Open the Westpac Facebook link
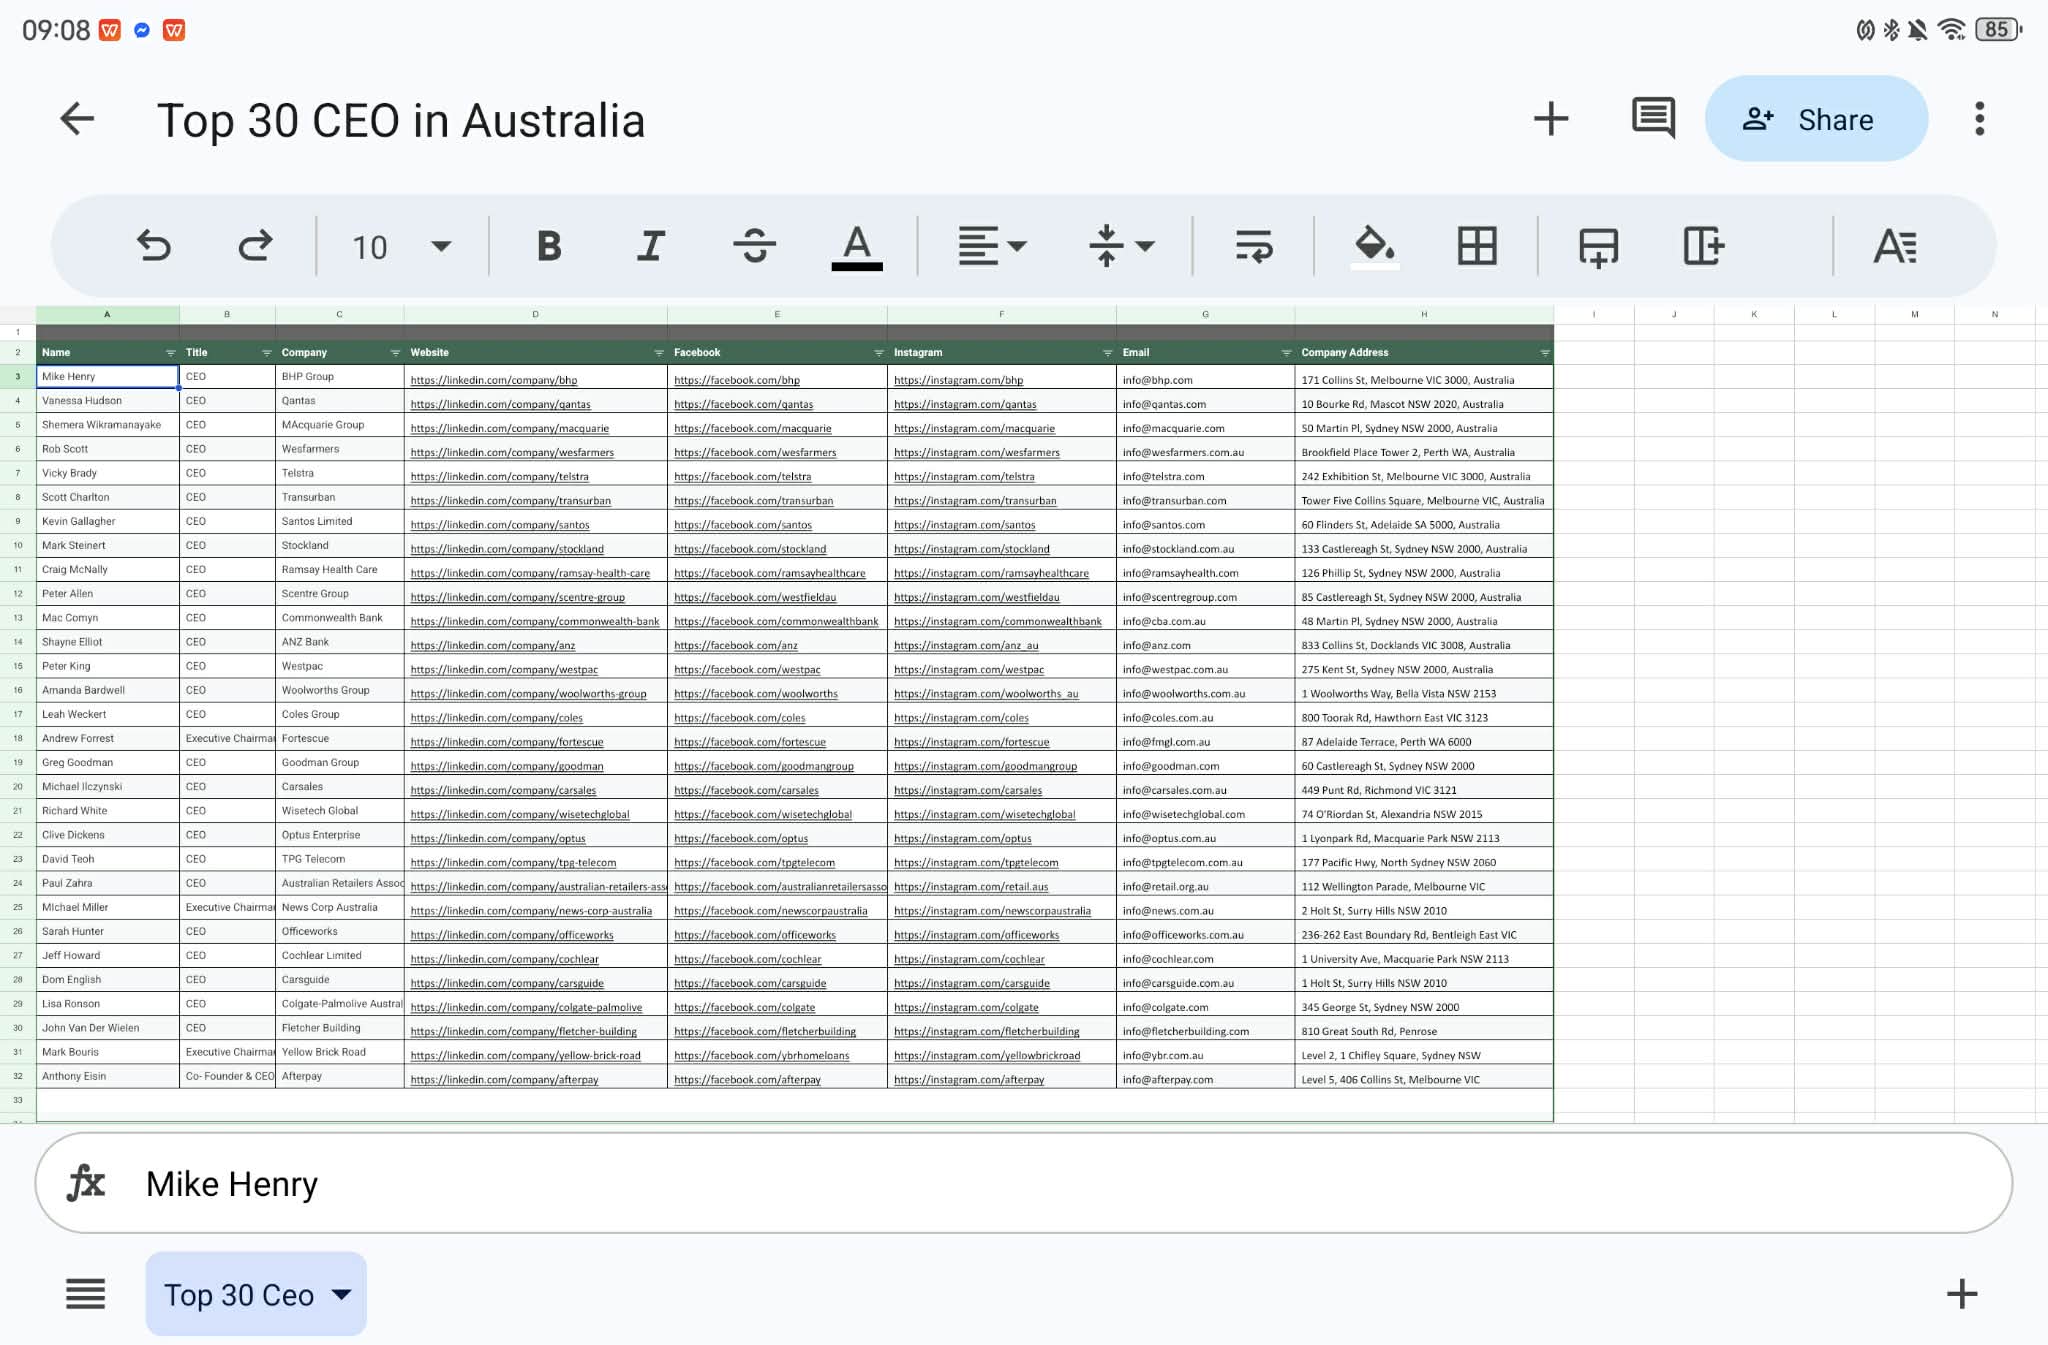Image resolution: width=2048 pixels, height=1345 pixels. pyautogui.click(x=747, y=670)
